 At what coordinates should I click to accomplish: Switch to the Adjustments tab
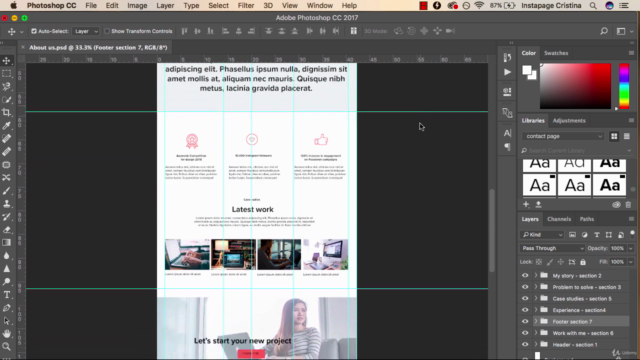(x=569, y=120)
